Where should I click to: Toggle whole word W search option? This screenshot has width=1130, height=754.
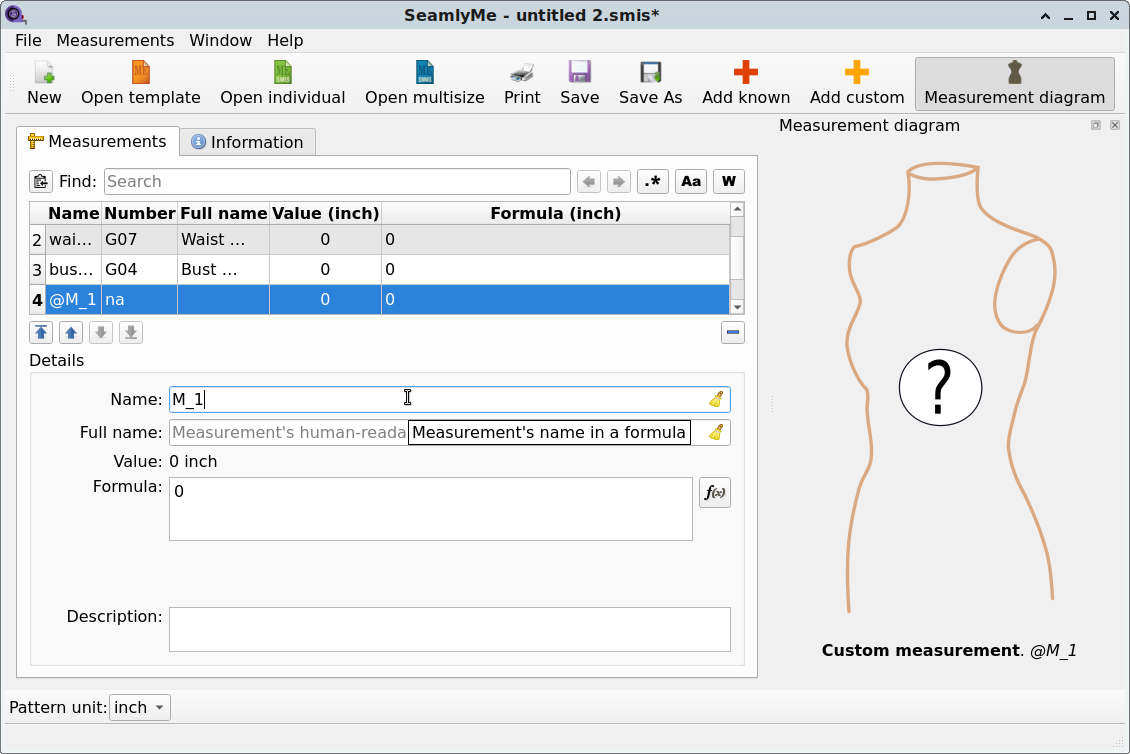tap(729, 182)
